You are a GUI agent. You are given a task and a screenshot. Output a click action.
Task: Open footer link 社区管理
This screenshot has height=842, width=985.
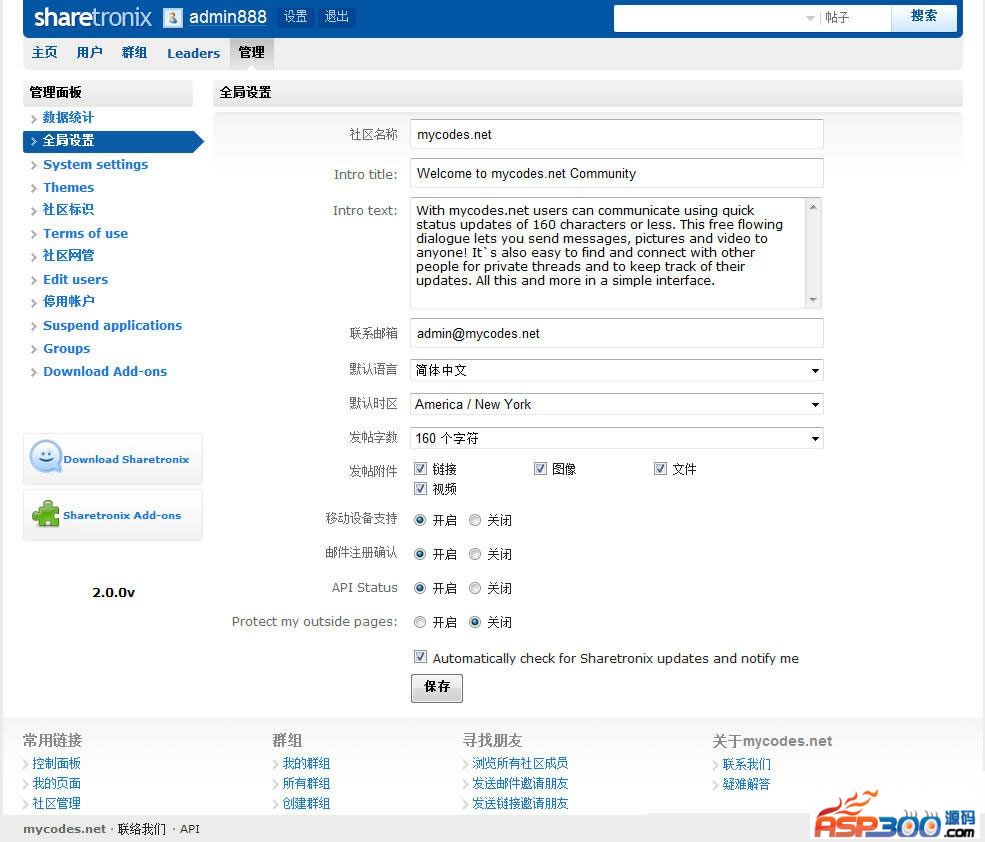[57, 804]
